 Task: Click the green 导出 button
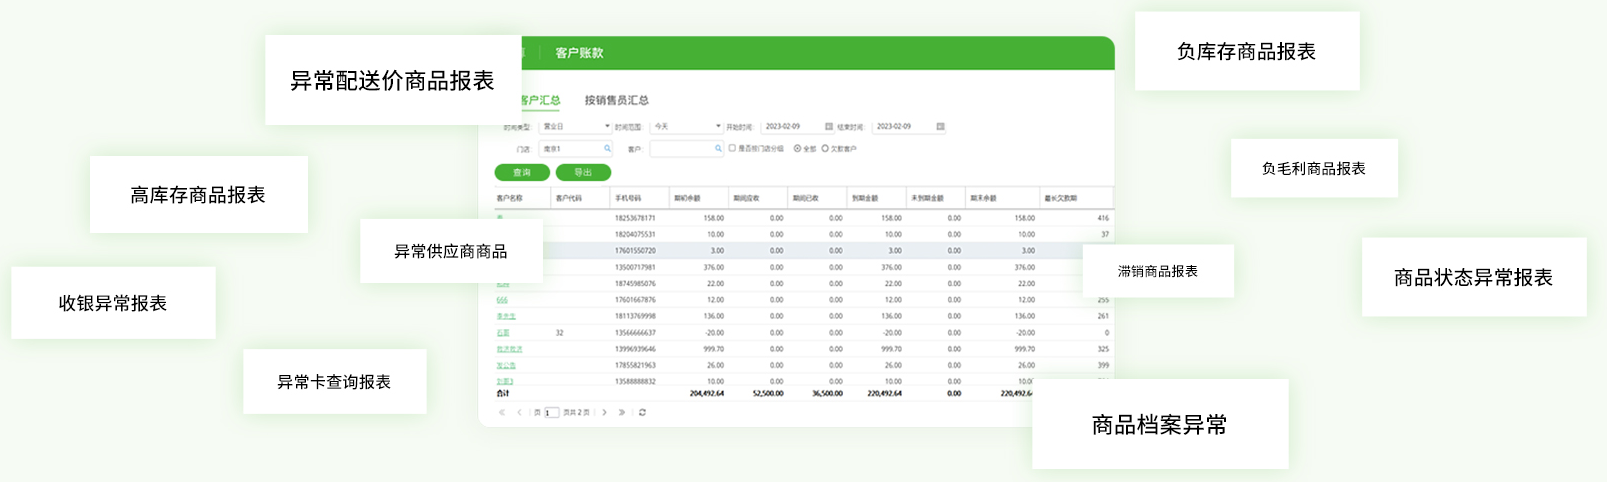pos(583,172)
